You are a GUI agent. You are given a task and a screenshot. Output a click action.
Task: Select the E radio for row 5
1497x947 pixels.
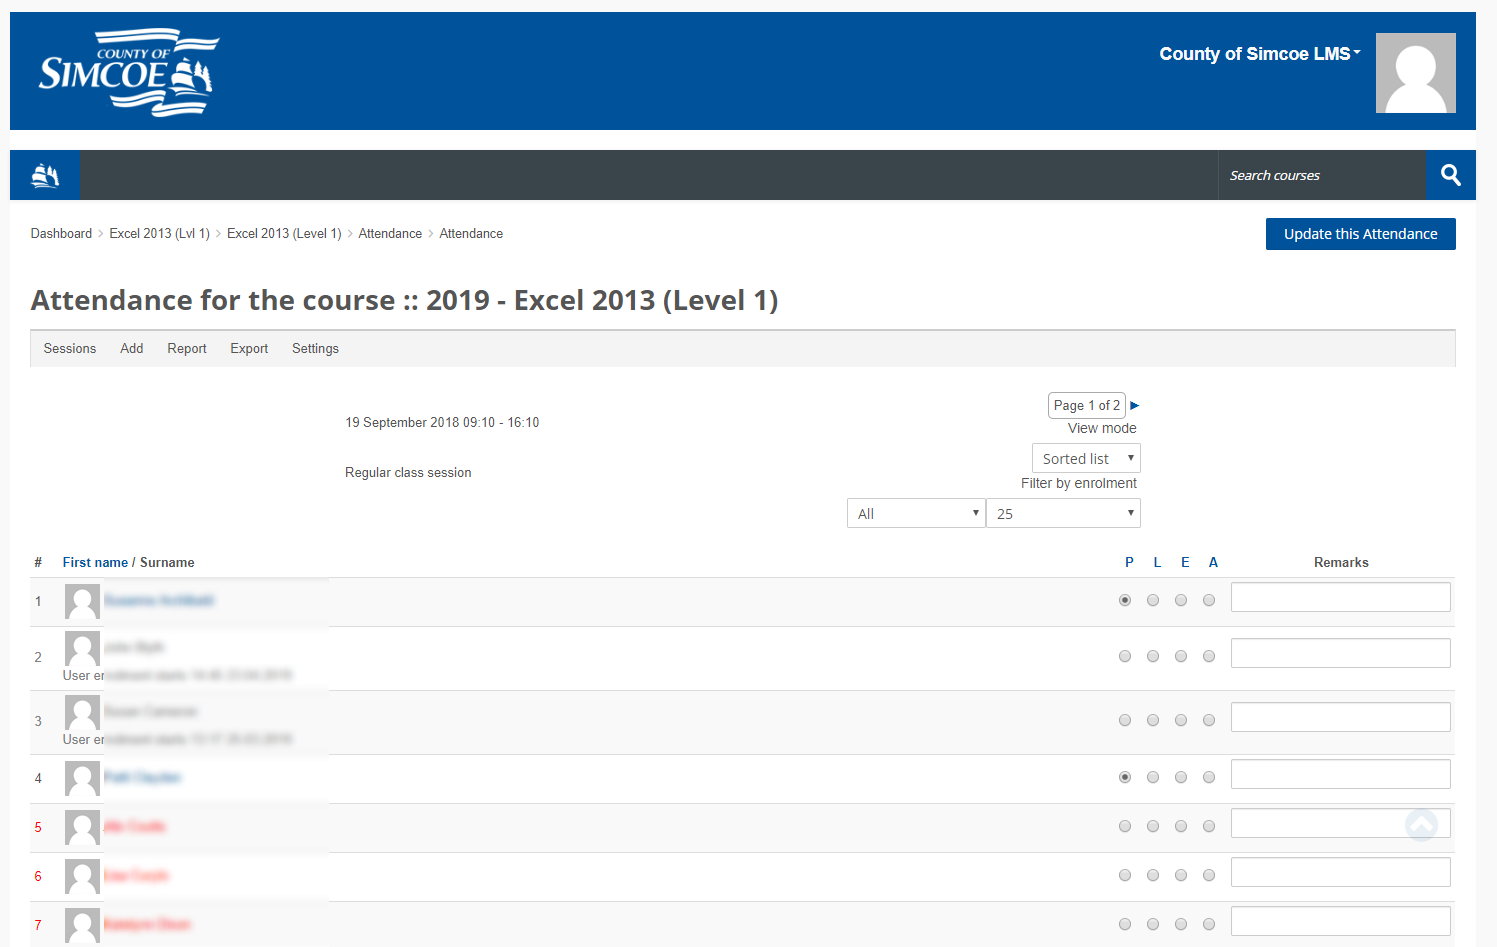coord(1181,826)
